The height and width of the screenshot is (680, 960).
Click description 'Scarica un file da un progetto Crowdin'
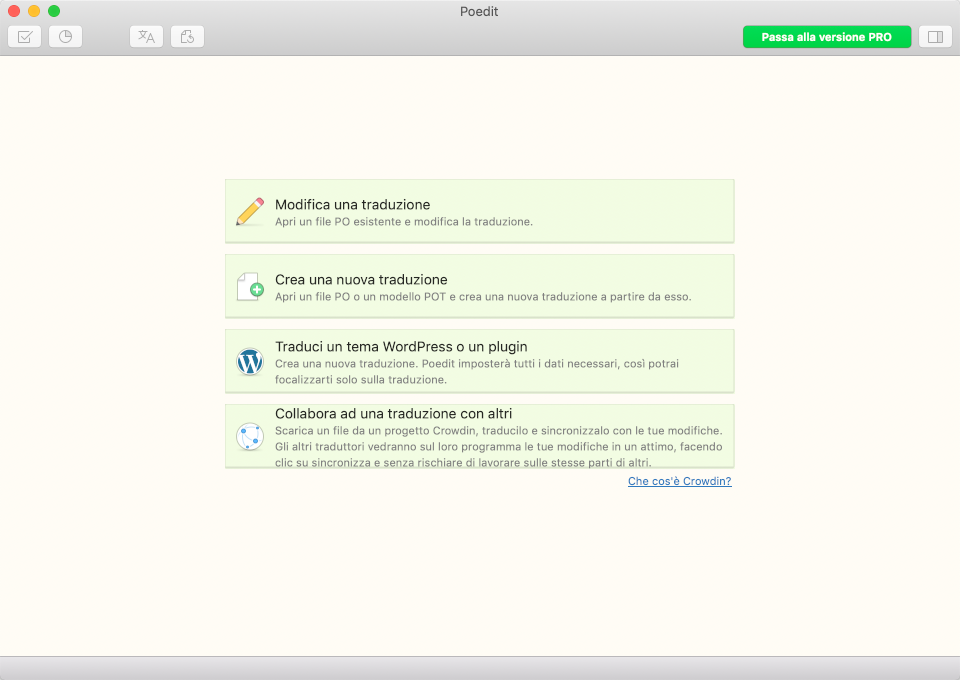(x=498, y=446)
